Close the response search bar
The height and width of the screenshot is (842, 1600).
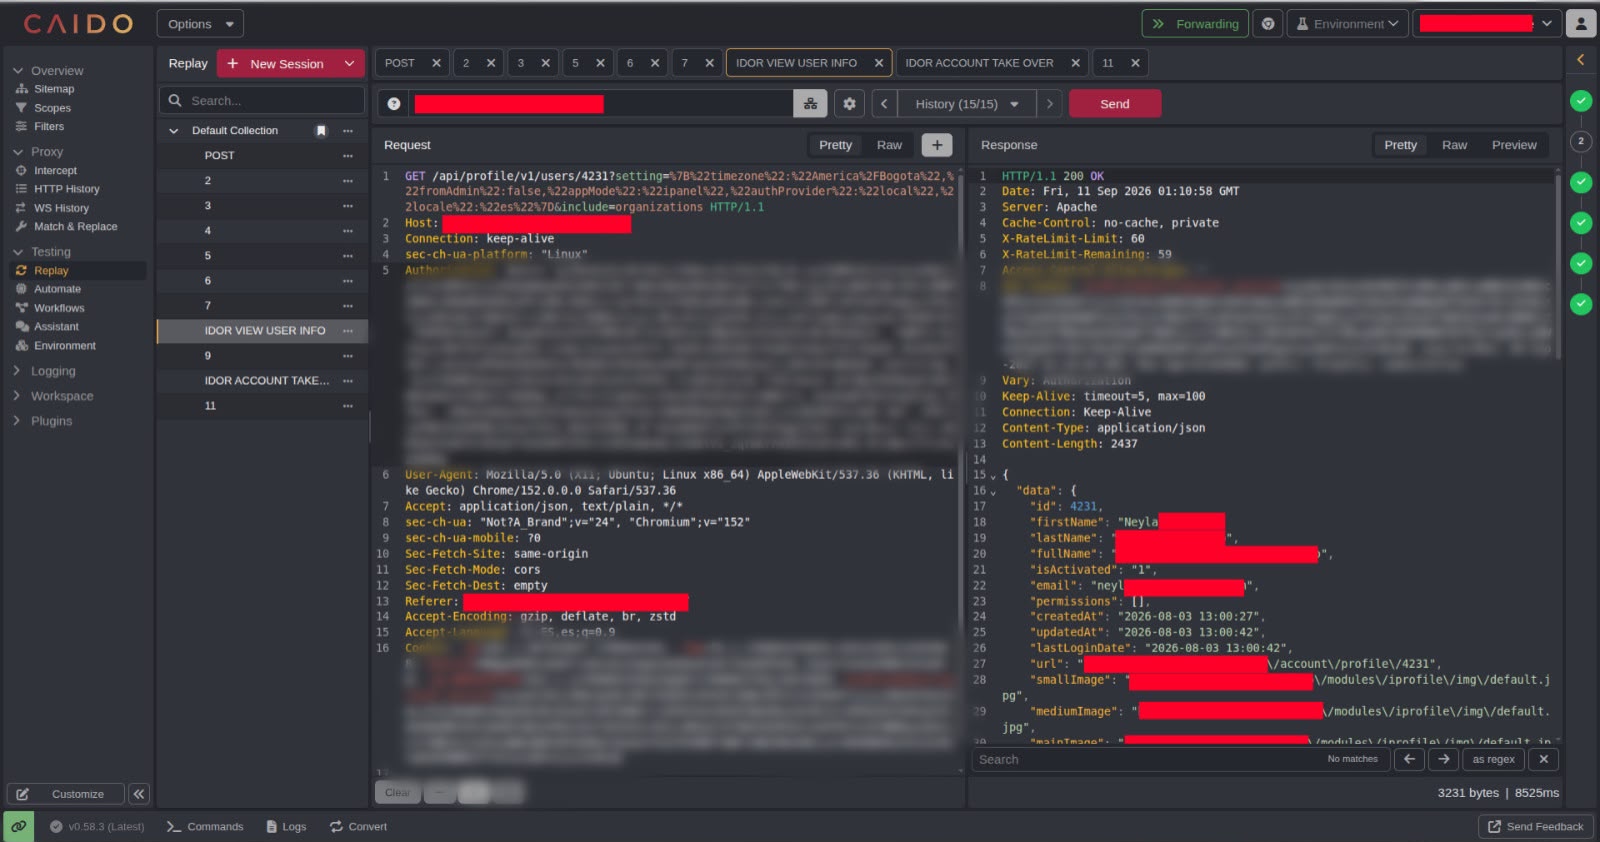[x=1543, y=760]
